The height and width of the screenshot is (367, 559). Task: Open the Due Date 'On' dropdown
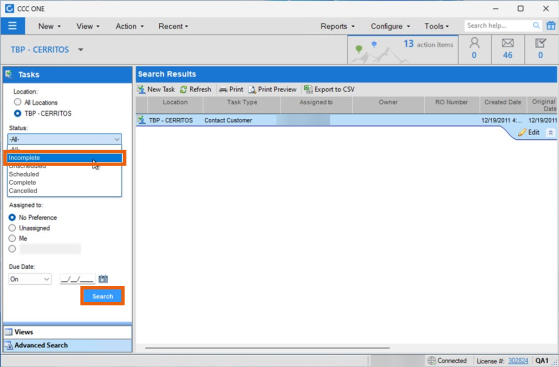[30, 279]
